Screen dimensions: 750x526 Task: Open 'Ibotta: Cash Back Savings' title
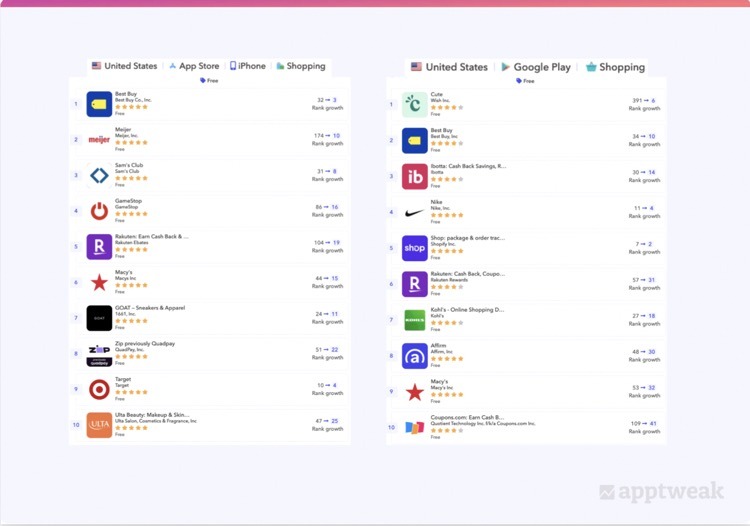(468, 166)
